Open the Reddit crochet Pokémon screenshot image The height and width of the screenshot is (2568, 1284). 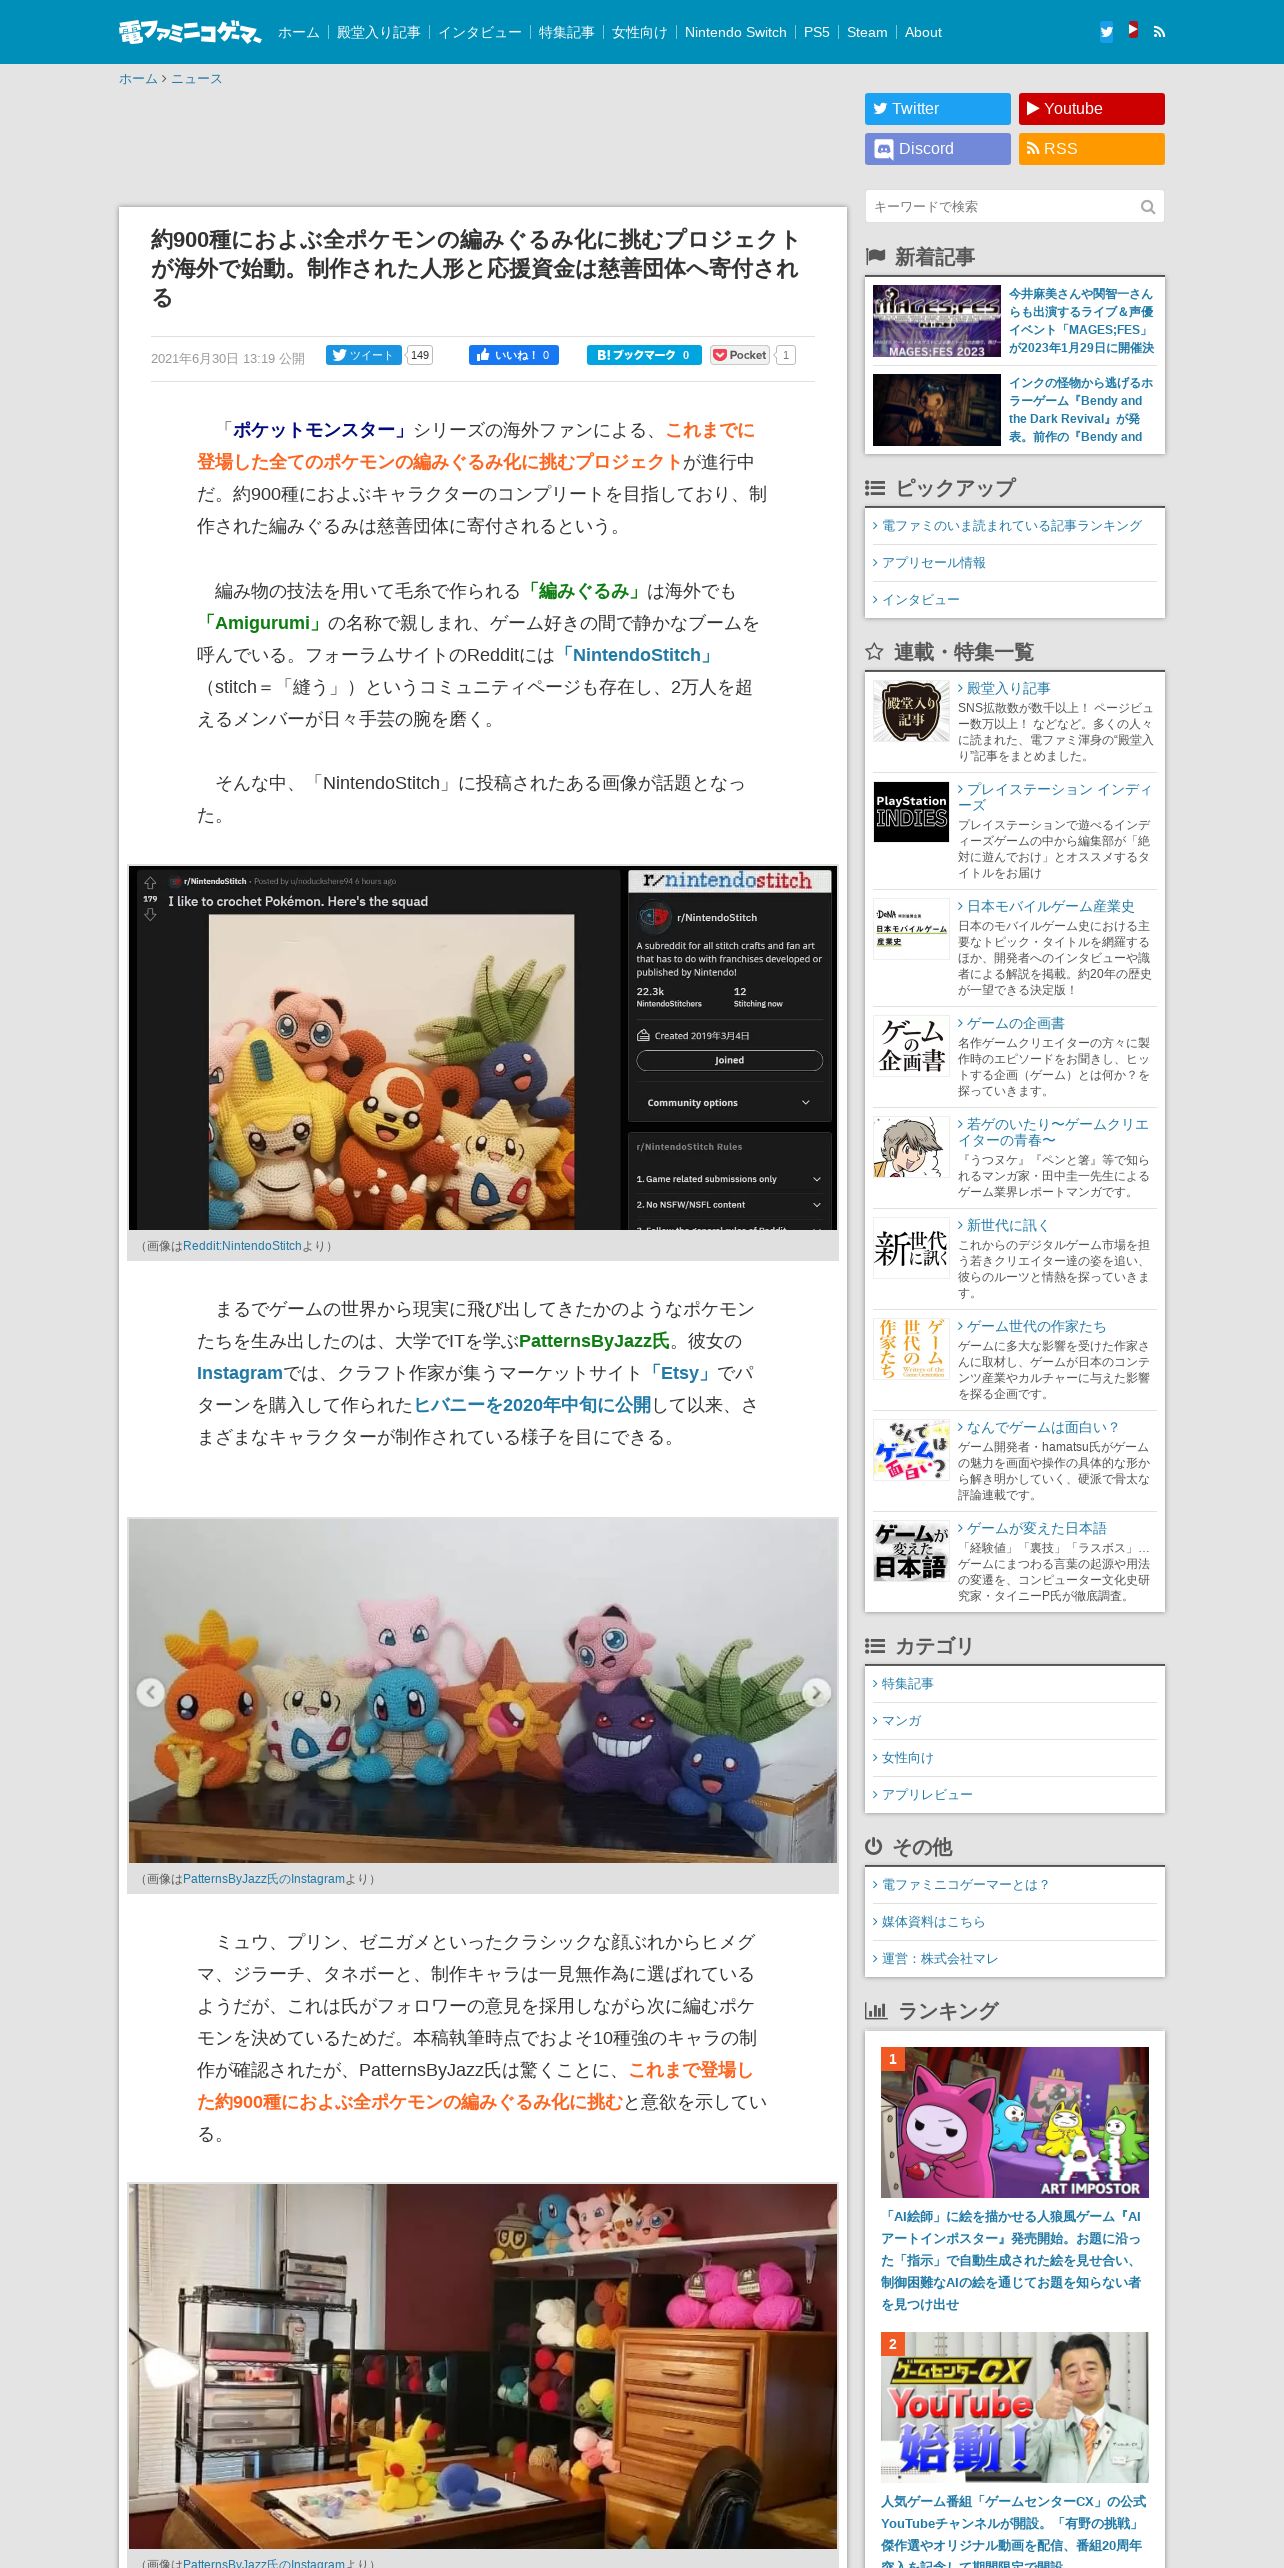(483, 1048)
